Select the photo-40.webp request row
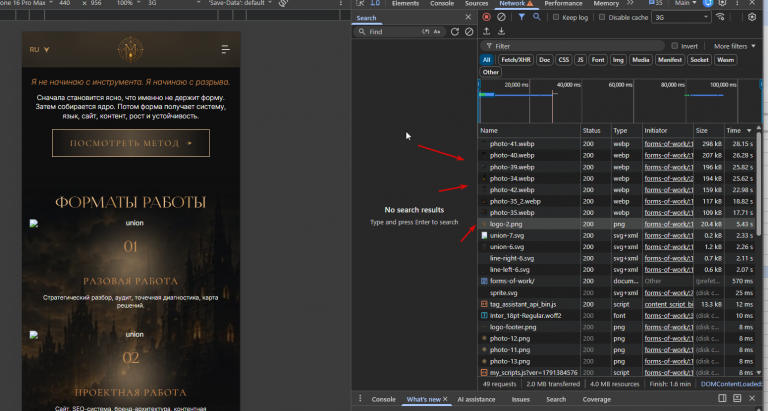The width and height of the screenshot is (768, 411). [617, 155]
